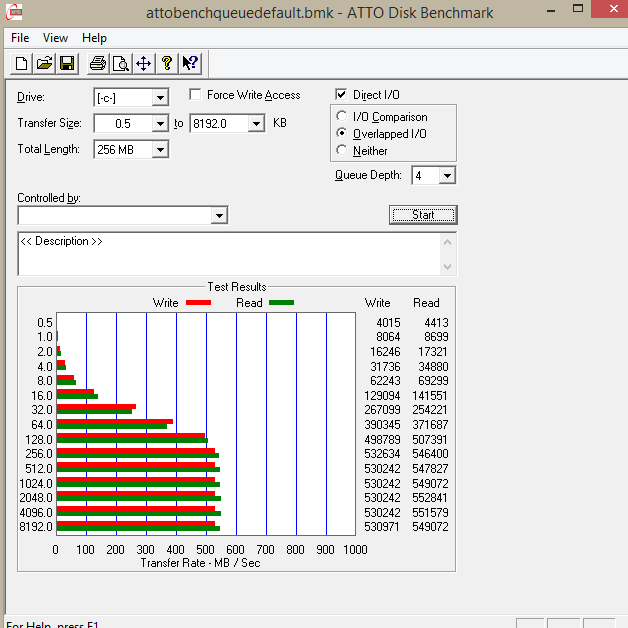The width and height of the screenshot is (628, 628).
Task: Click the blue four-arrow move icon
Action: (x=143, y=64)
